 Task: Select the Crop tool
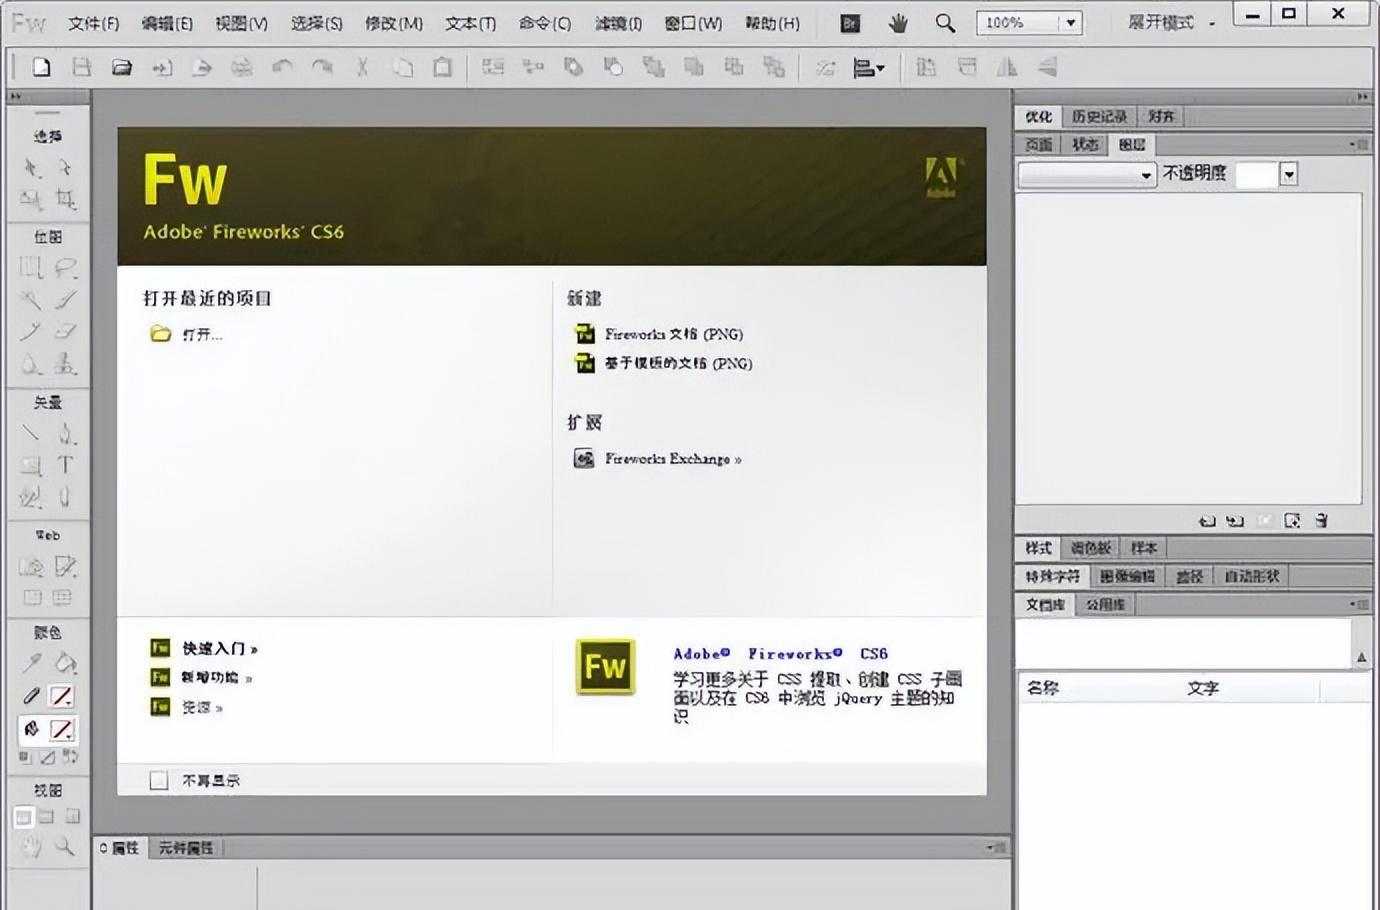click(65, 200)
